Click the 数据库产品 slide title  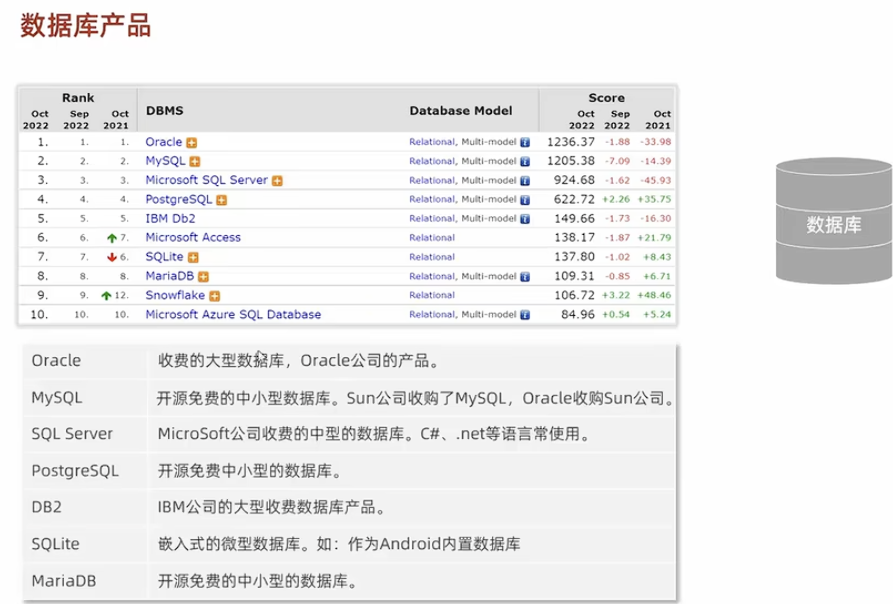point(85,26)
